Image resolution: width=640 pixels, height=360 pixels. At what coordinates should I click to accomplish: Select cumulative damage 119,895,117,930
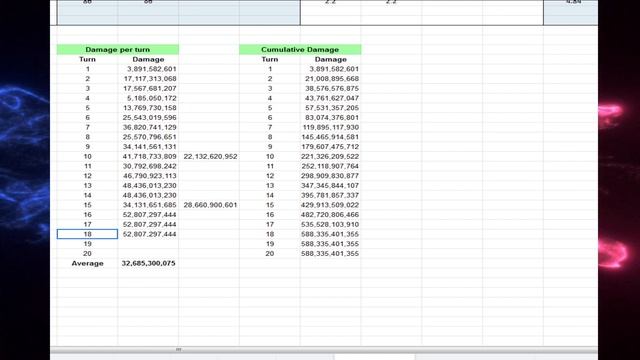[x=331, y=127]
